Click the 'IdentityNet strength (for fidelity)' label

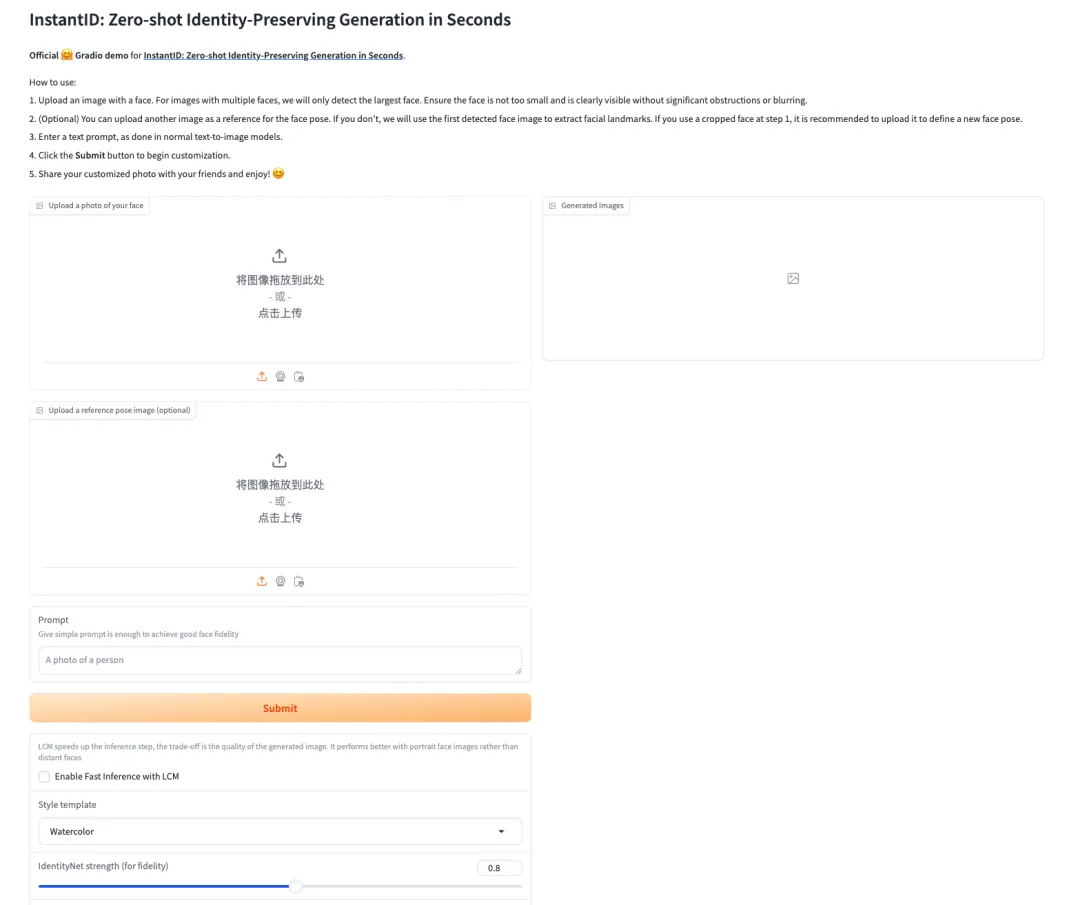[103, 866]
